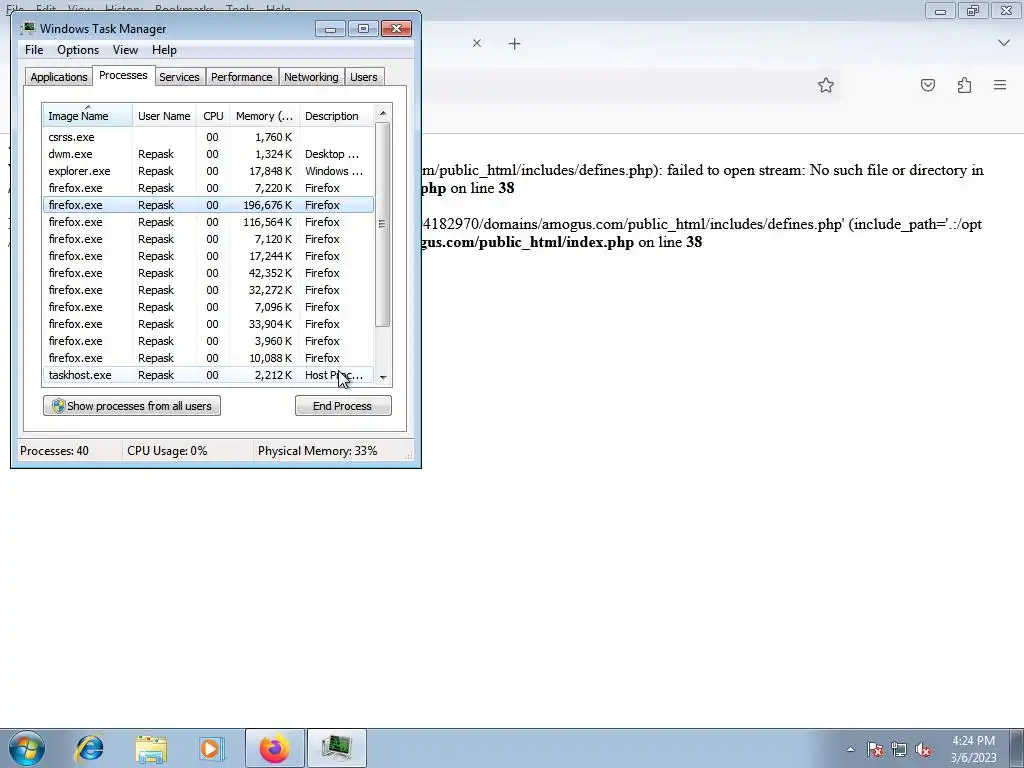This screenshot has width=1024, height=768.
Task: Sort by User Name column header
Action: [165, 116]
